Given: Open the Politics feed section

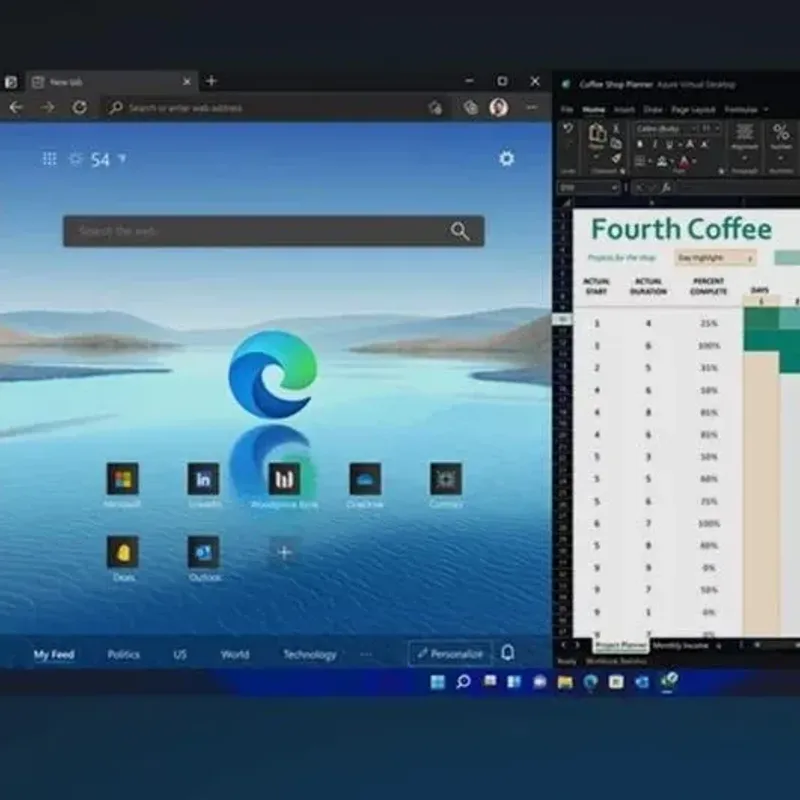Looking at the screenshot, I should click(123, 655).
